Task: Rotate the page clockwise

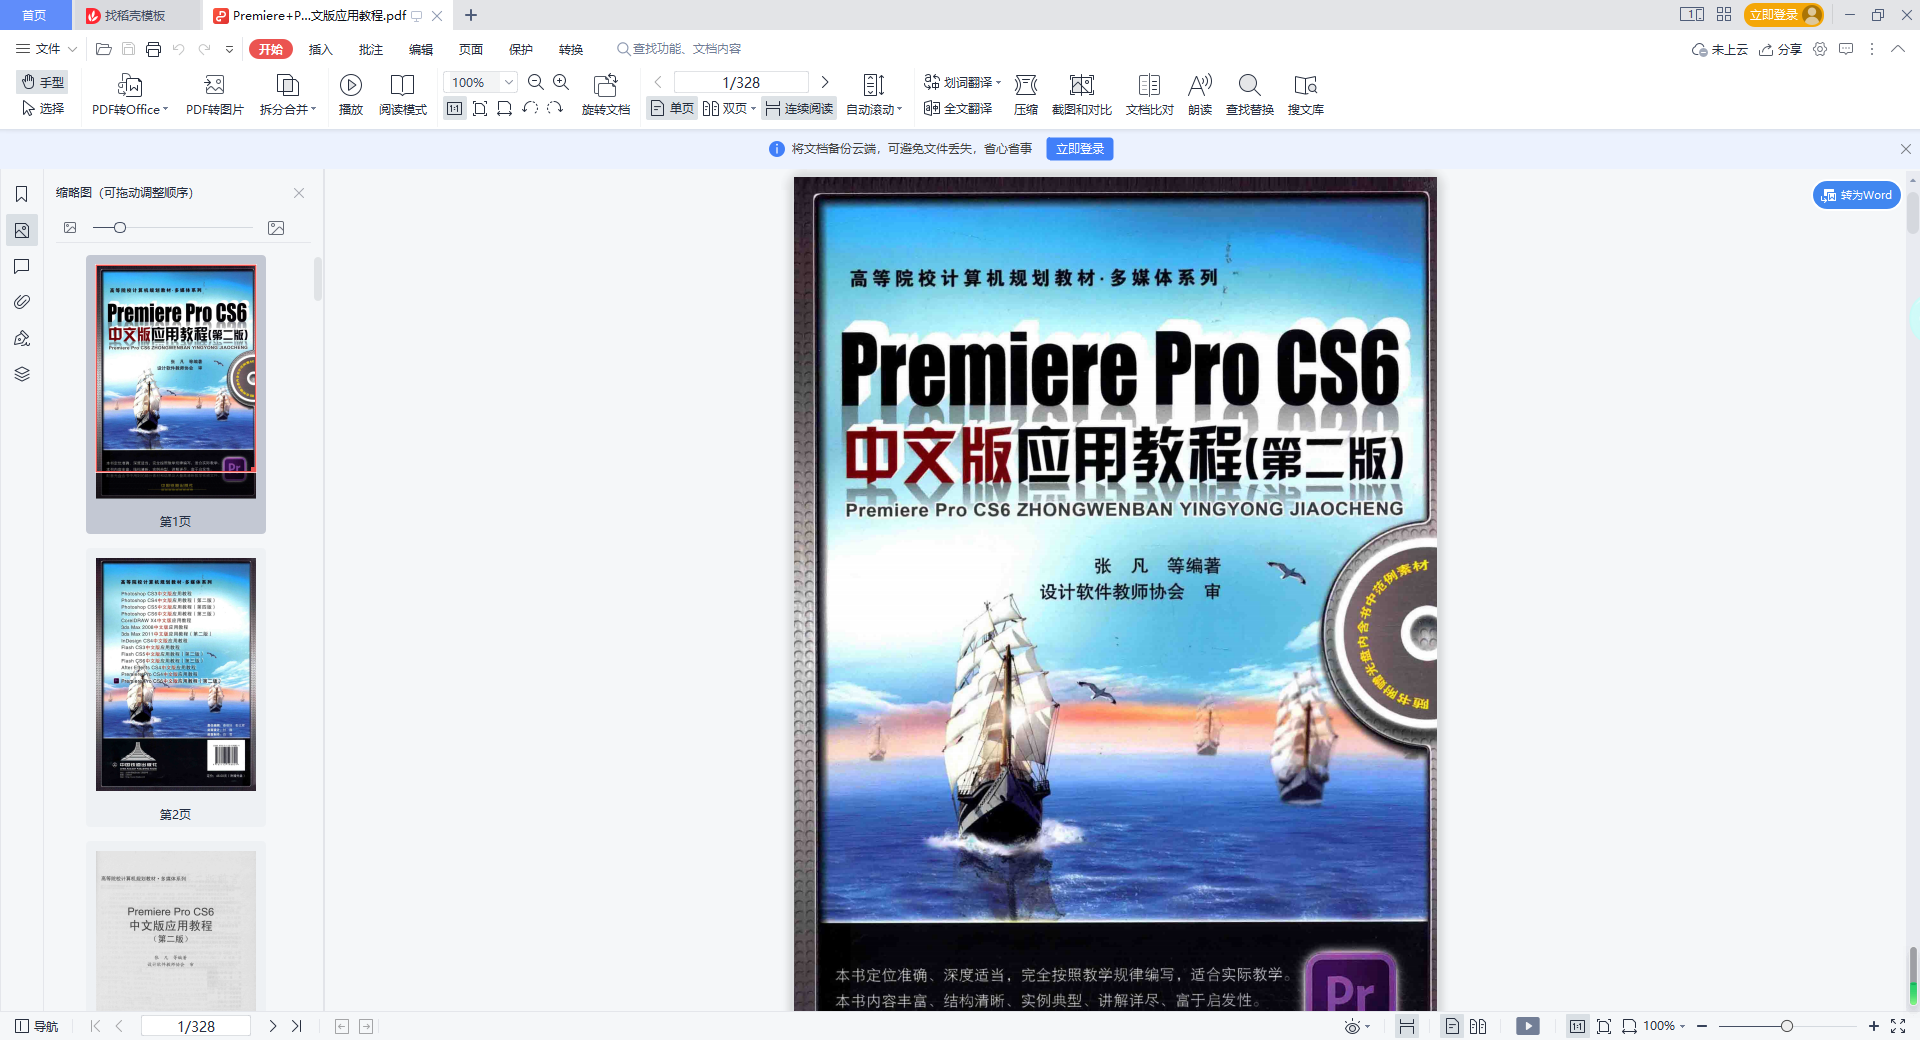Action: pos(555,108)
